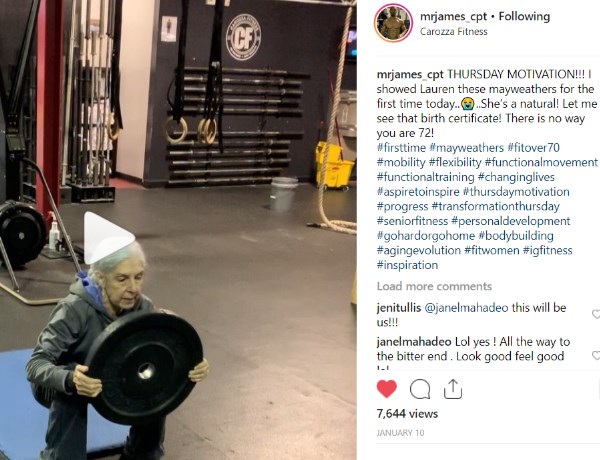Viewport: 600px width, 460px height.
Task: Click the @janelmahadeo mention
Action: pos(466,308)
